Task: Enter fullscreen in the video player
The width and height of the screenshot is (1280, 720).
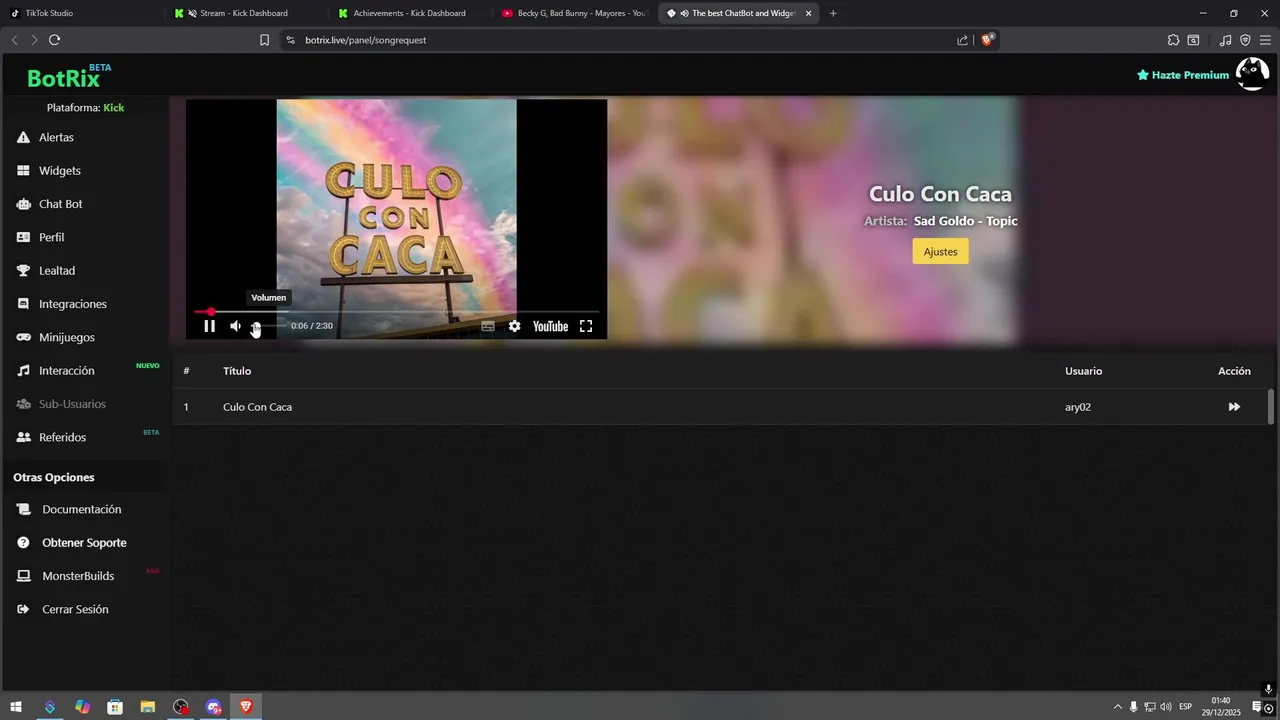Action: (586, 326)
